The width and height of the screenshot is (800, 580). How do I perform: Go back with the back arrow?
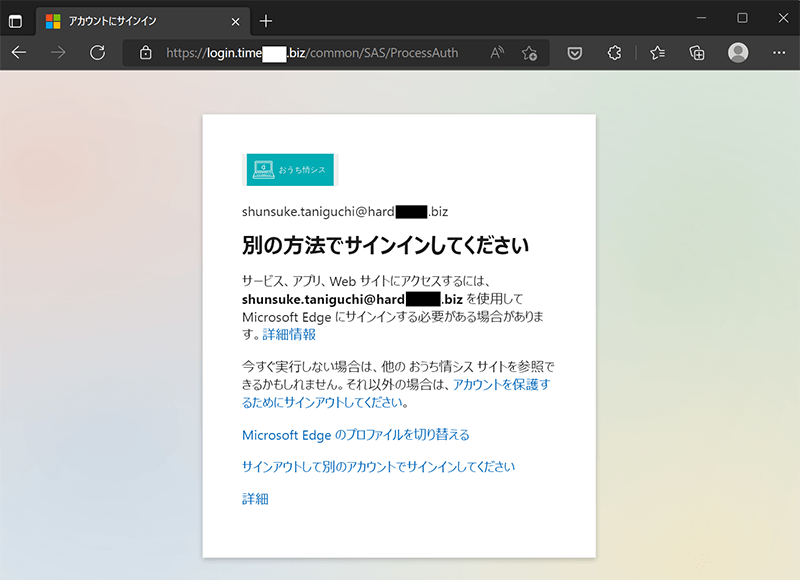(19, 53)
